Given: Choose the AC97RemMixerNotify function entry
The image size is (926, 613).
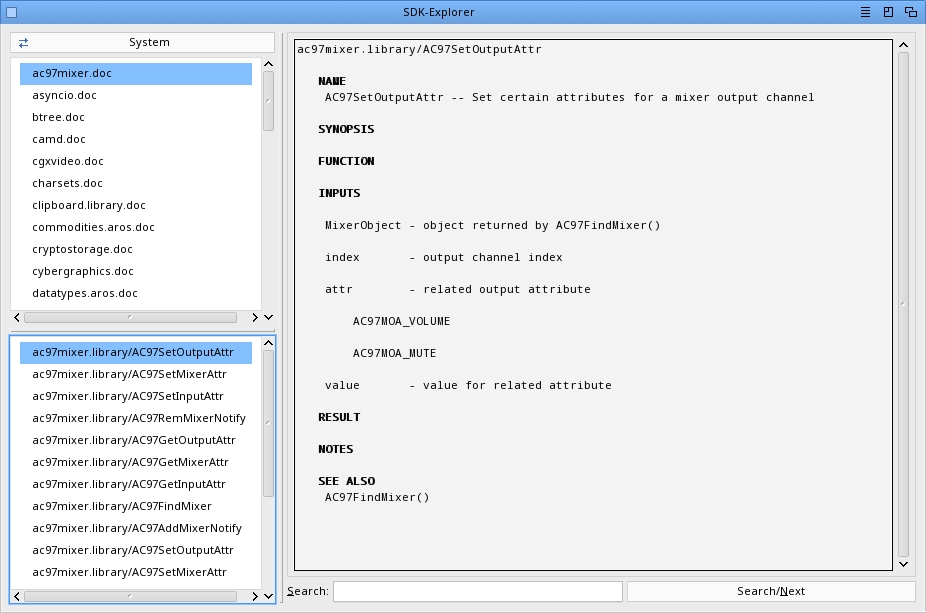Looking at the screenshot, I should point(138,418).
